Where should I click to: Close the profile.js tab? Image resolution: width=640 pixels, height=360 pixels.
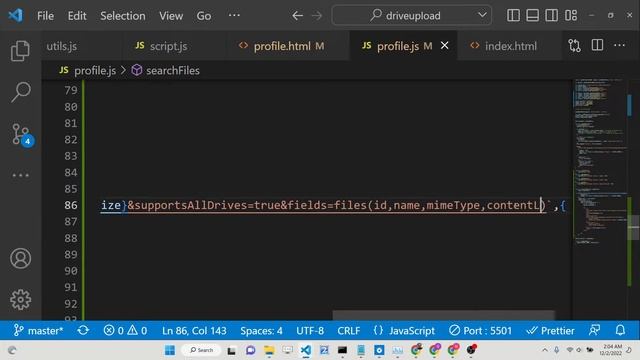point(444,46)
